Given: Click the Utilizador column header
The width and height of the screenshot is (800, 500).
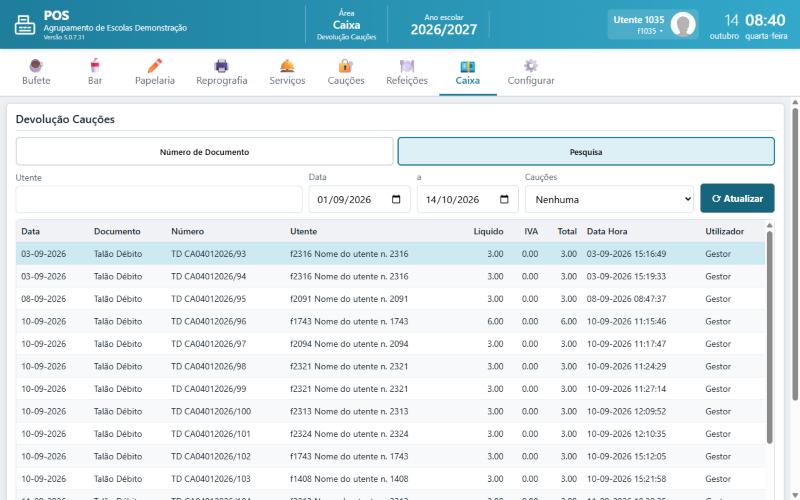Looking at the screenshot, I should pos(724,231).
